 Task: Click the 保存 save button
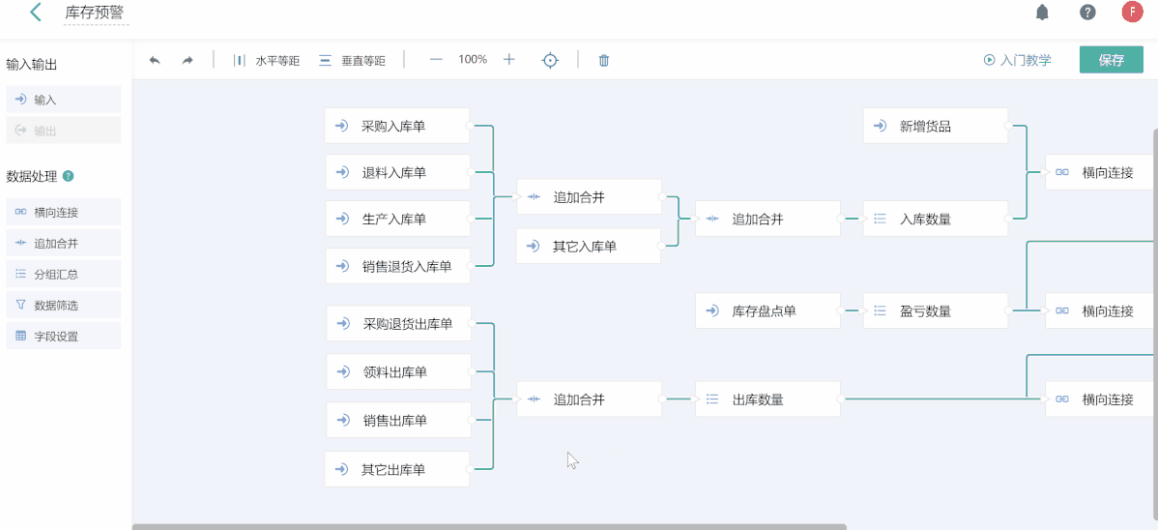(1111, 60)
